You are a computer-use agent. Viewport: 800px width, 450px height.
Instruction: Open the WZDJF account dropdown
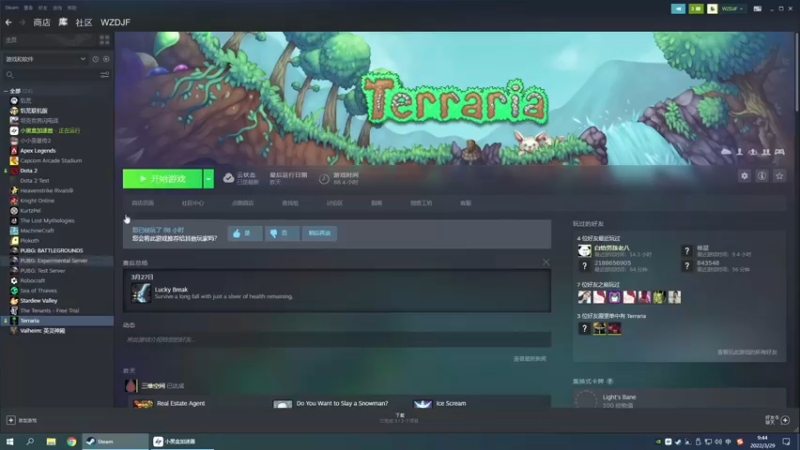pos(733,9)
